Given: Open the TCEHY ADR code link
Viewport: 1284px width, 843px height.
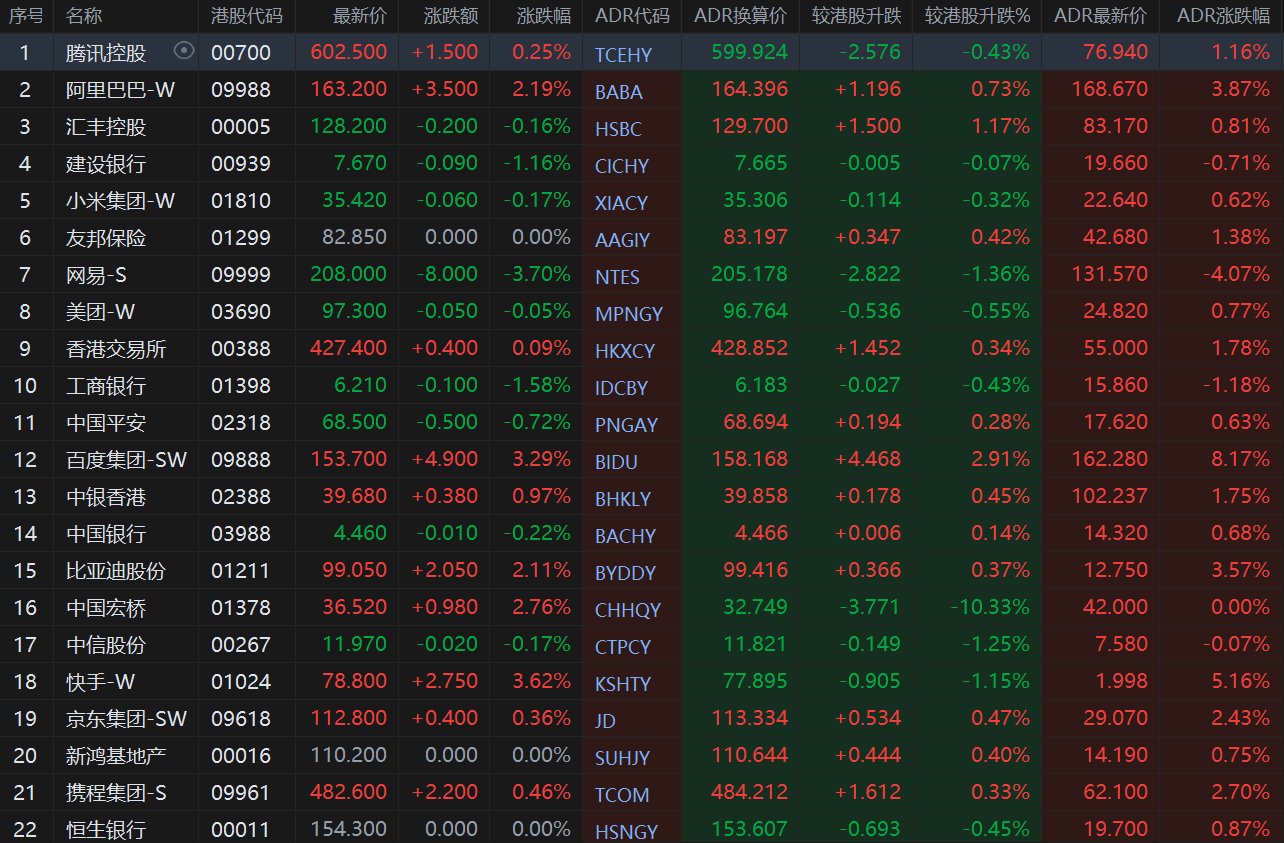Looking at the screenshot, I should pyautogui.click(x=623, y=55).
